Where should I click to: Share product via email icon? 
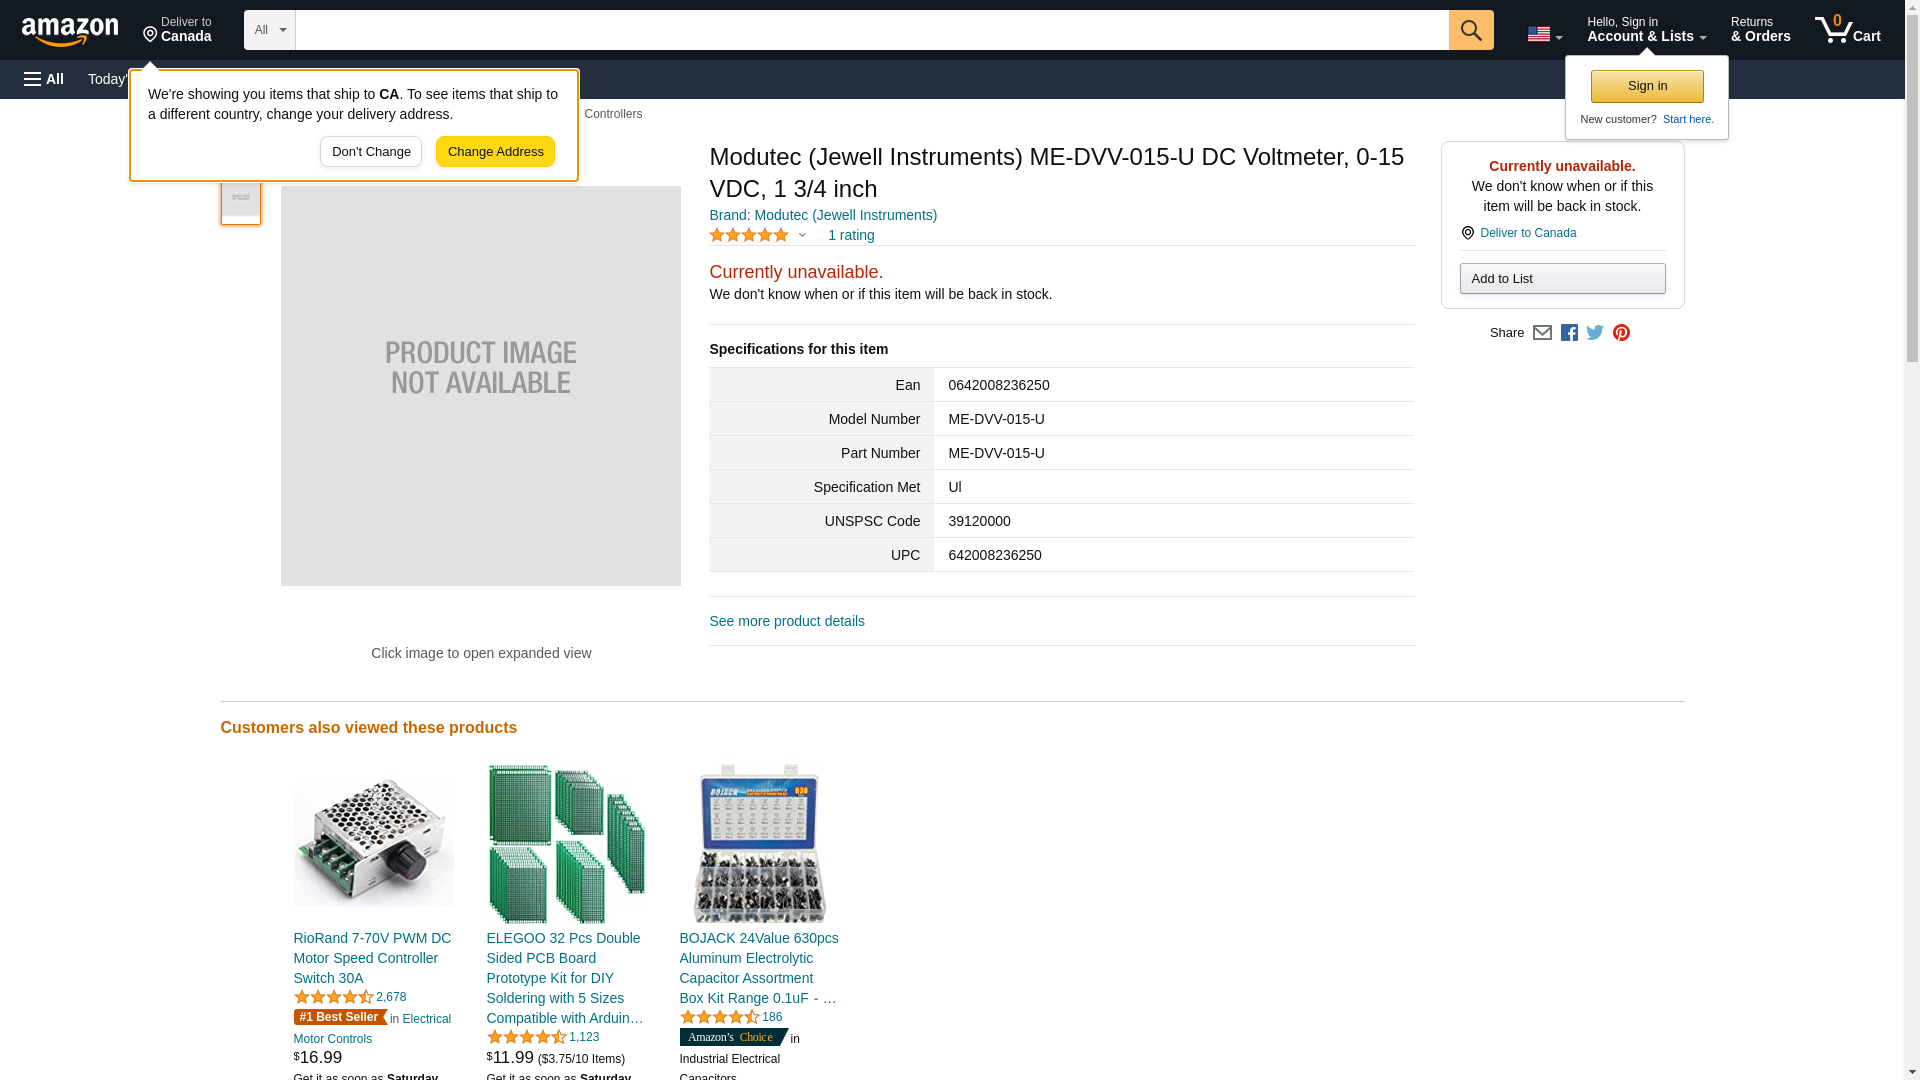(1542, 333)
